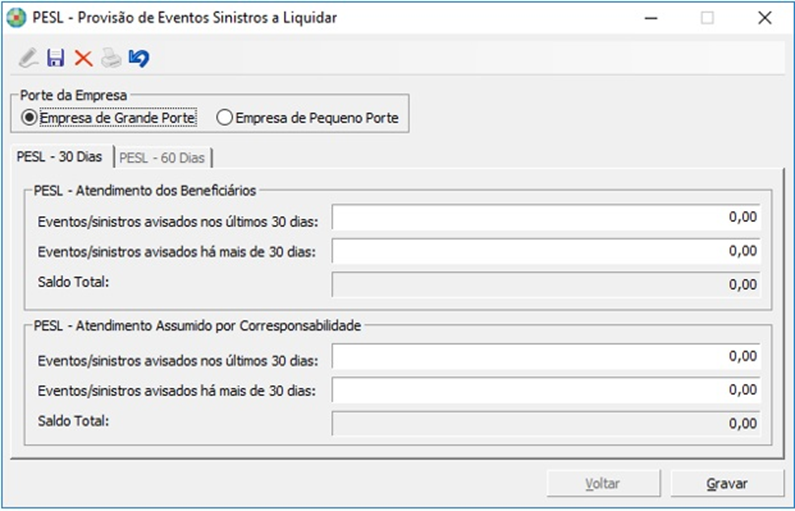The width and height of the screenshot is (795, 511).
Task: Click the printer icon in toolbar
Action: (x=111, y=59)
